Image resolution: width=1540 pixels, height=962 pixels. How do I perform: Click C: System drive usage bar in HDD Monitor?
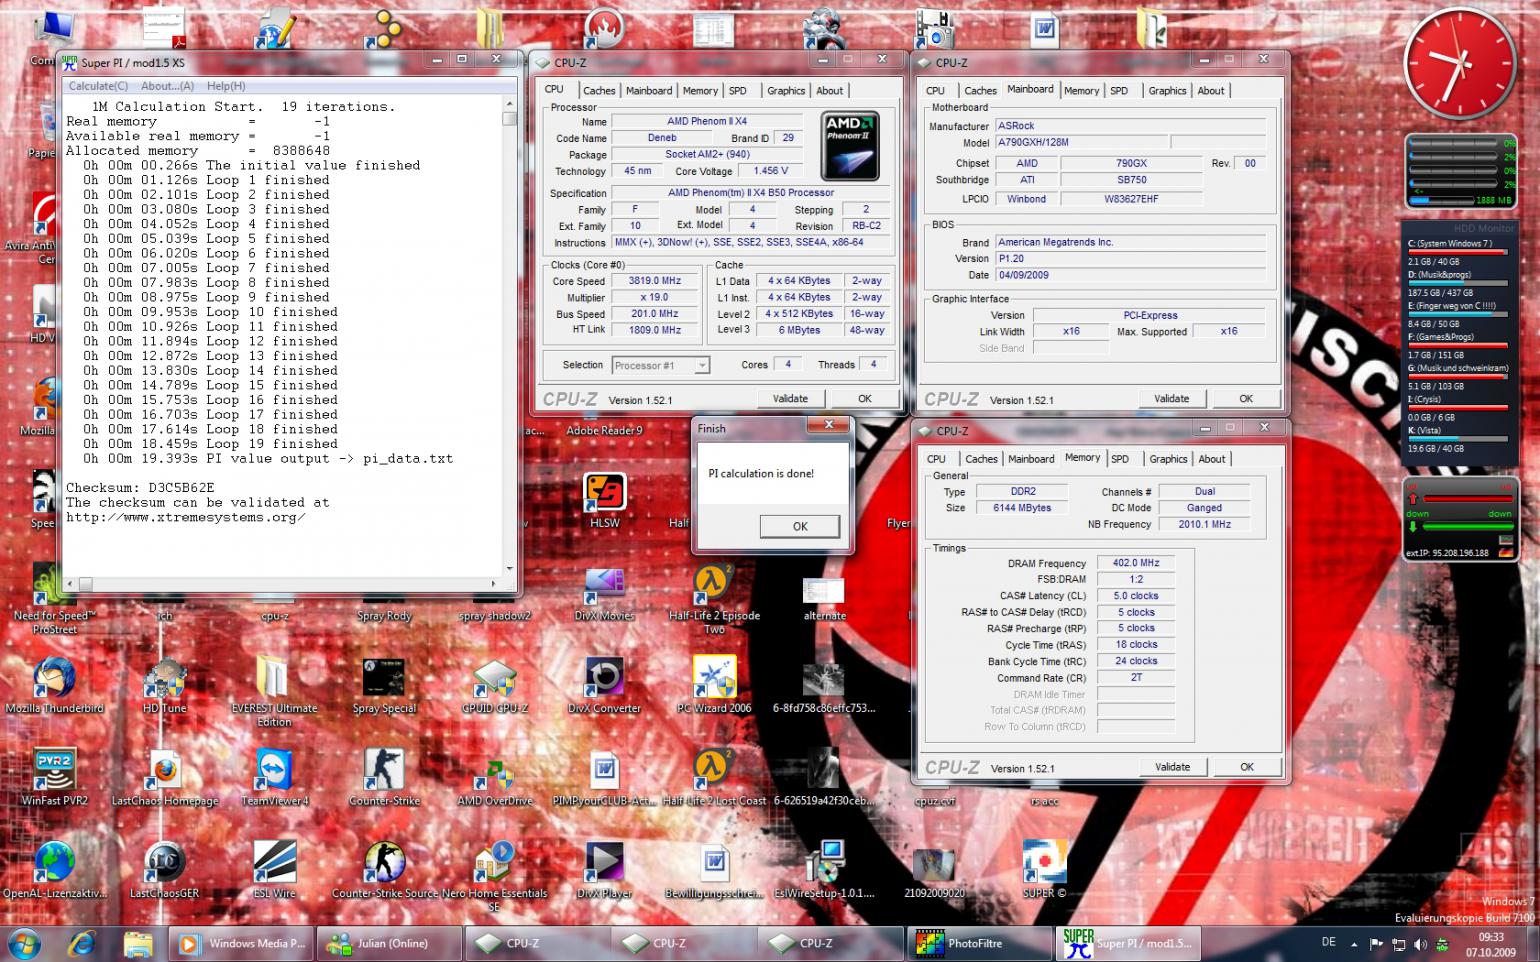coord(1458,253)
